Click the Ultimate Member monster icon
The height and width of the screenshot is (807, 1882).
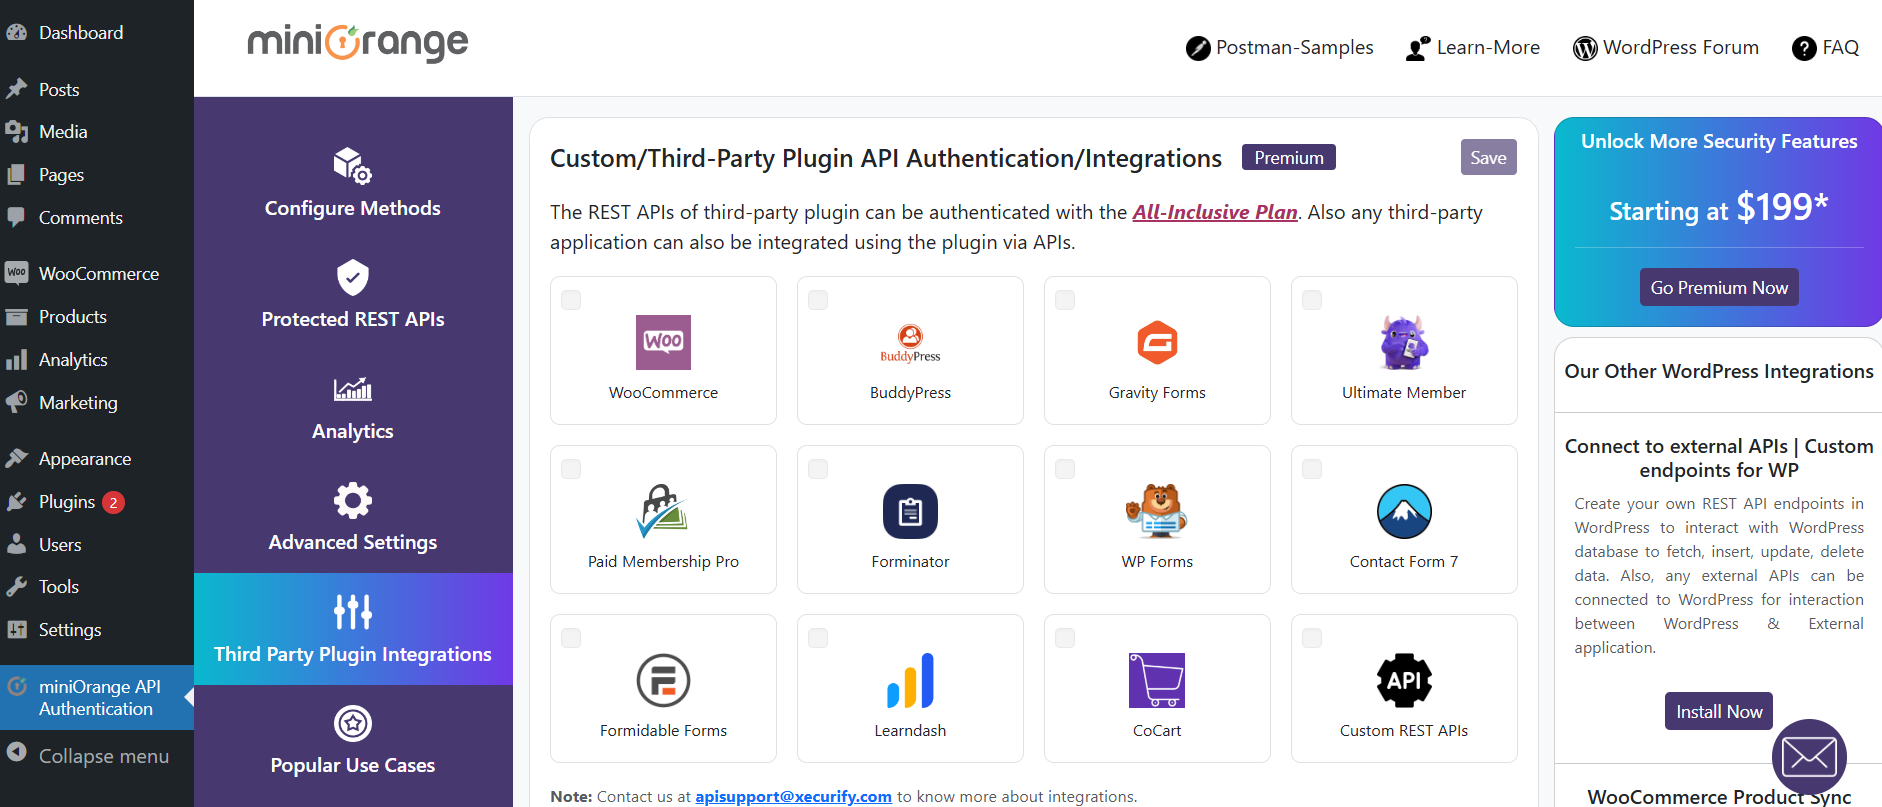coord(1404,342)
